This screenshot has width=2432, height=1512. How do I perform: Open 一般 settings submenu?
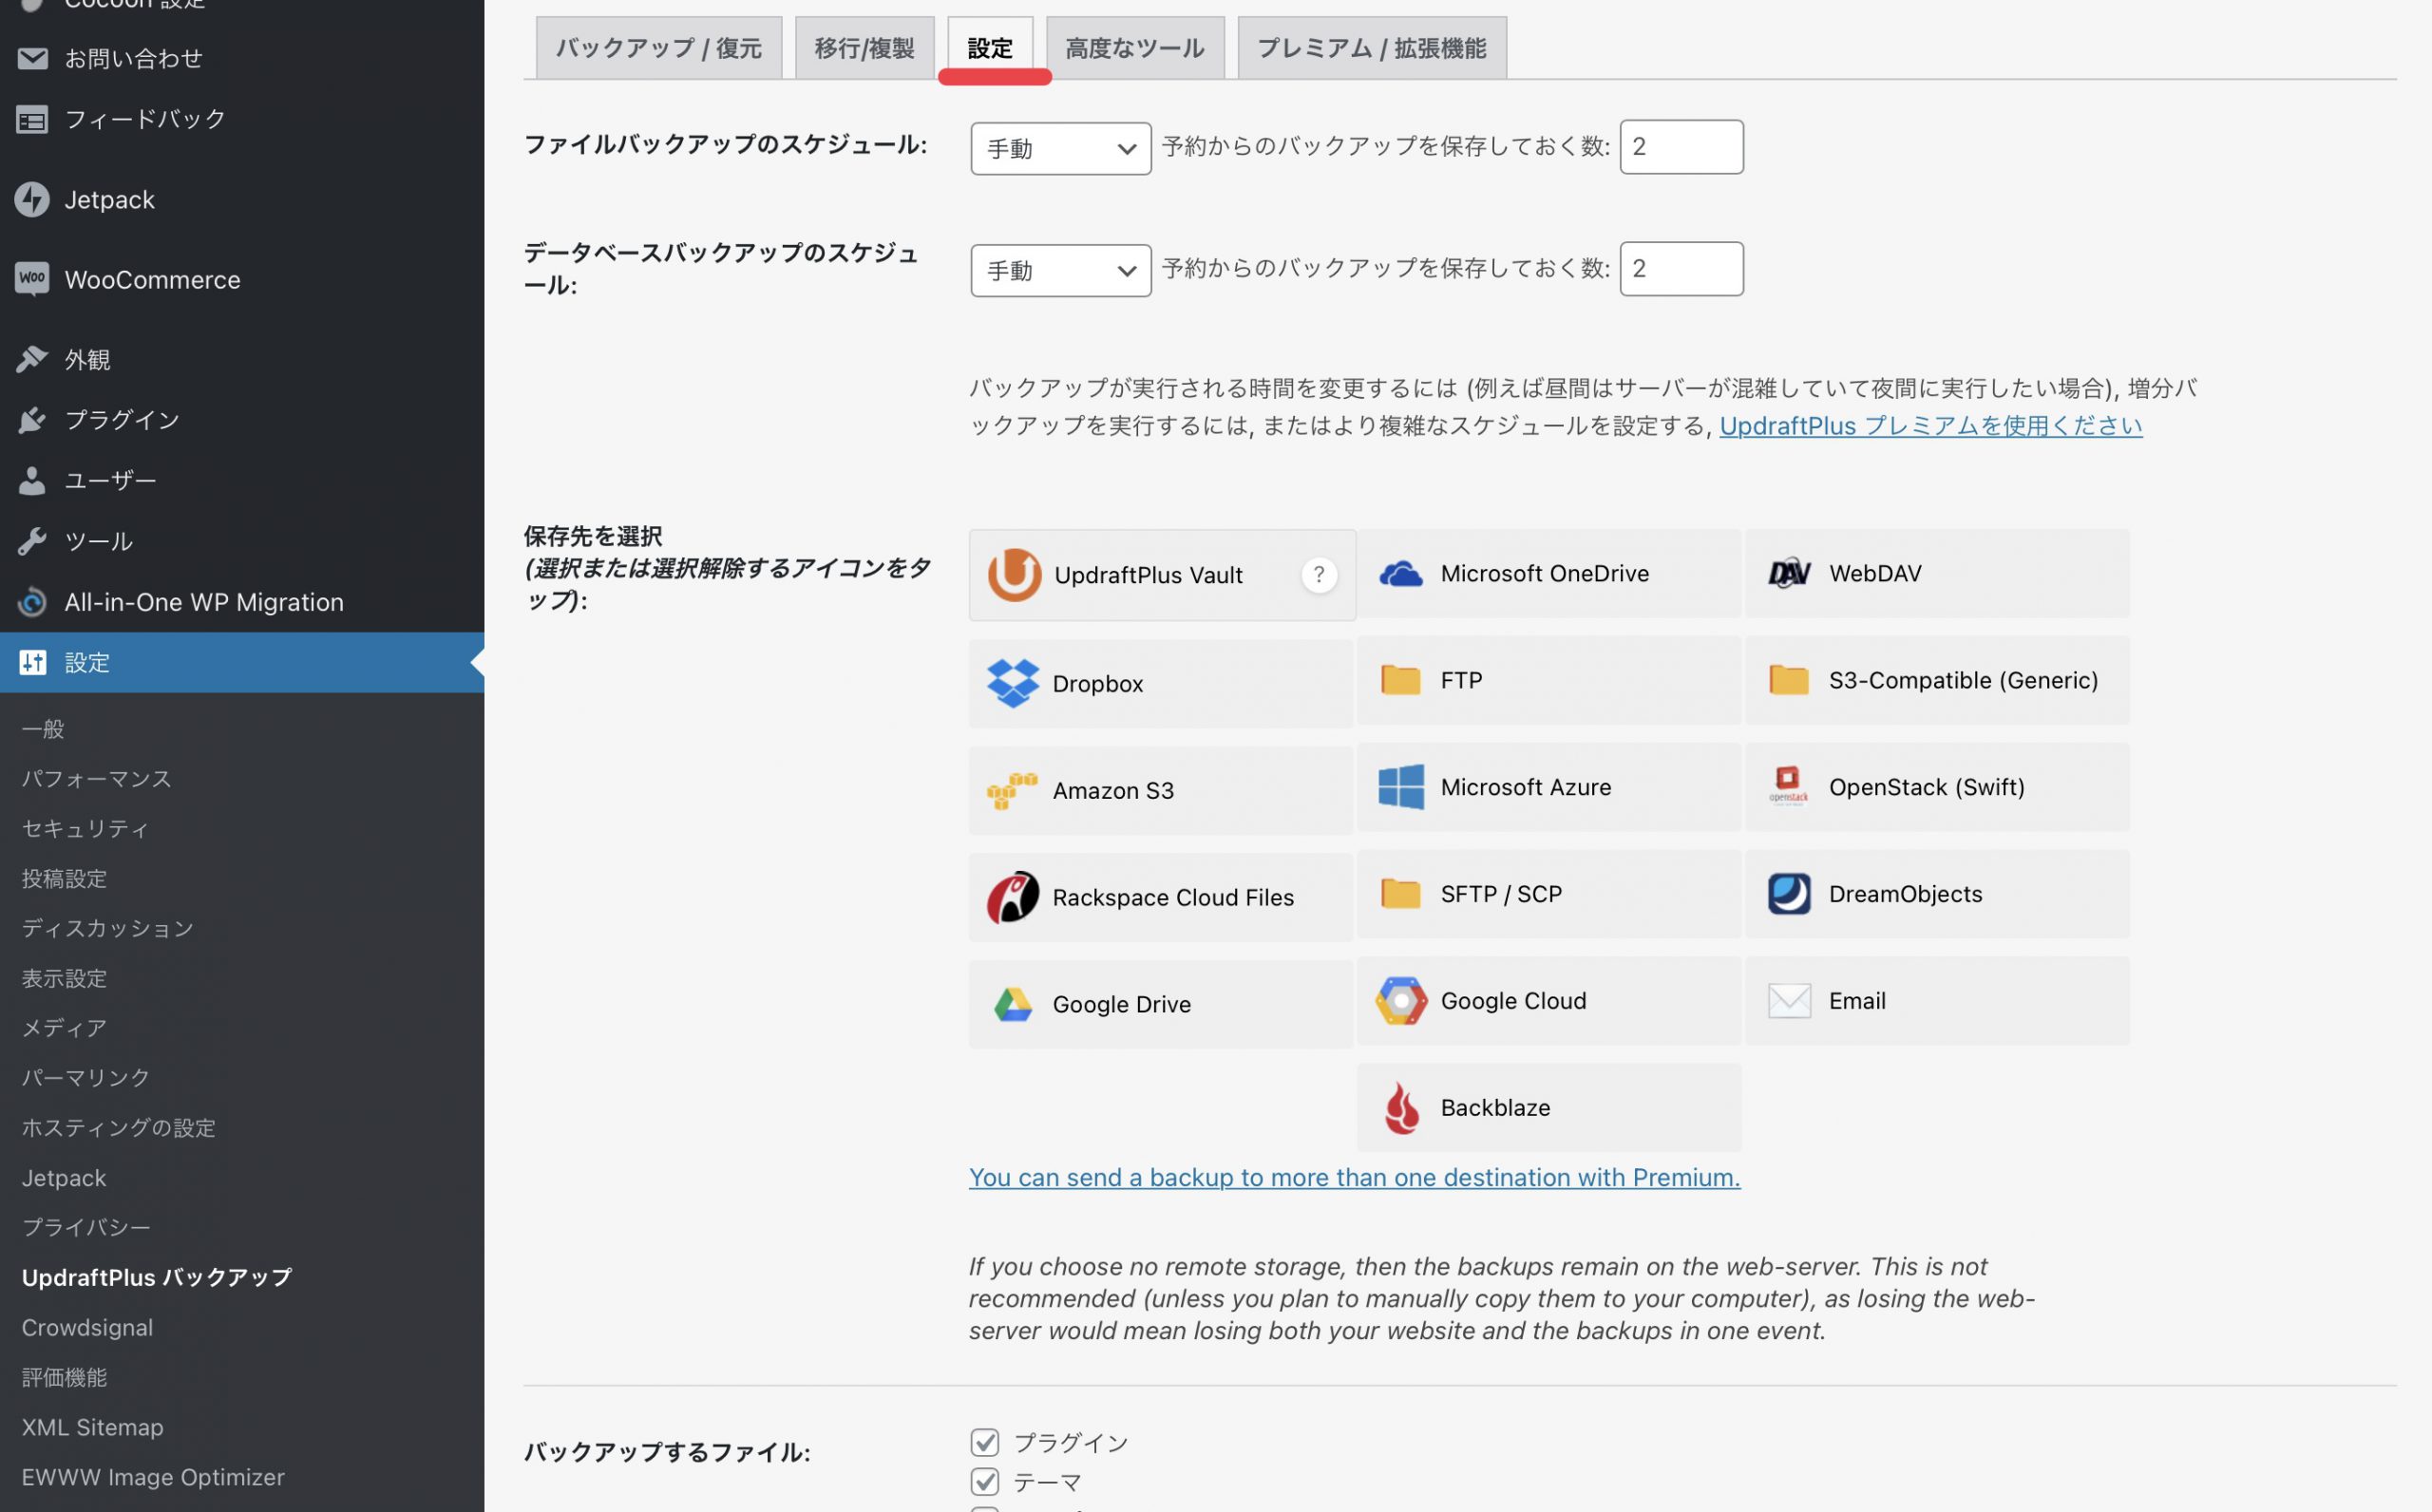pyautogui.click(x=43, y=729)
